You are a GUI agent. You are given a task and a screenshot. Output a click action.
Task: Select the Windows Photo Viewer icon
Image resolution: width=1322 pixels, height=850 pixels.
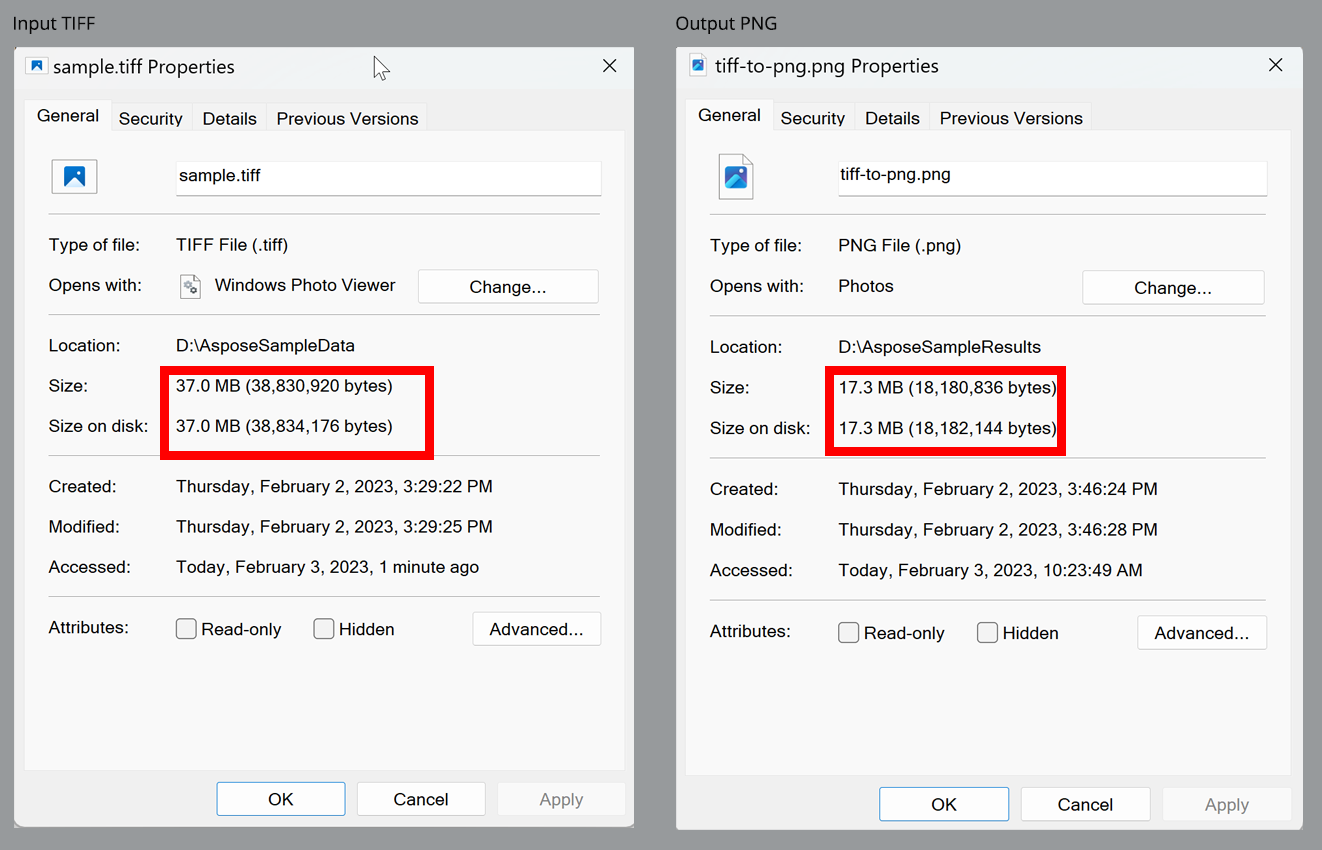[190, 286]
